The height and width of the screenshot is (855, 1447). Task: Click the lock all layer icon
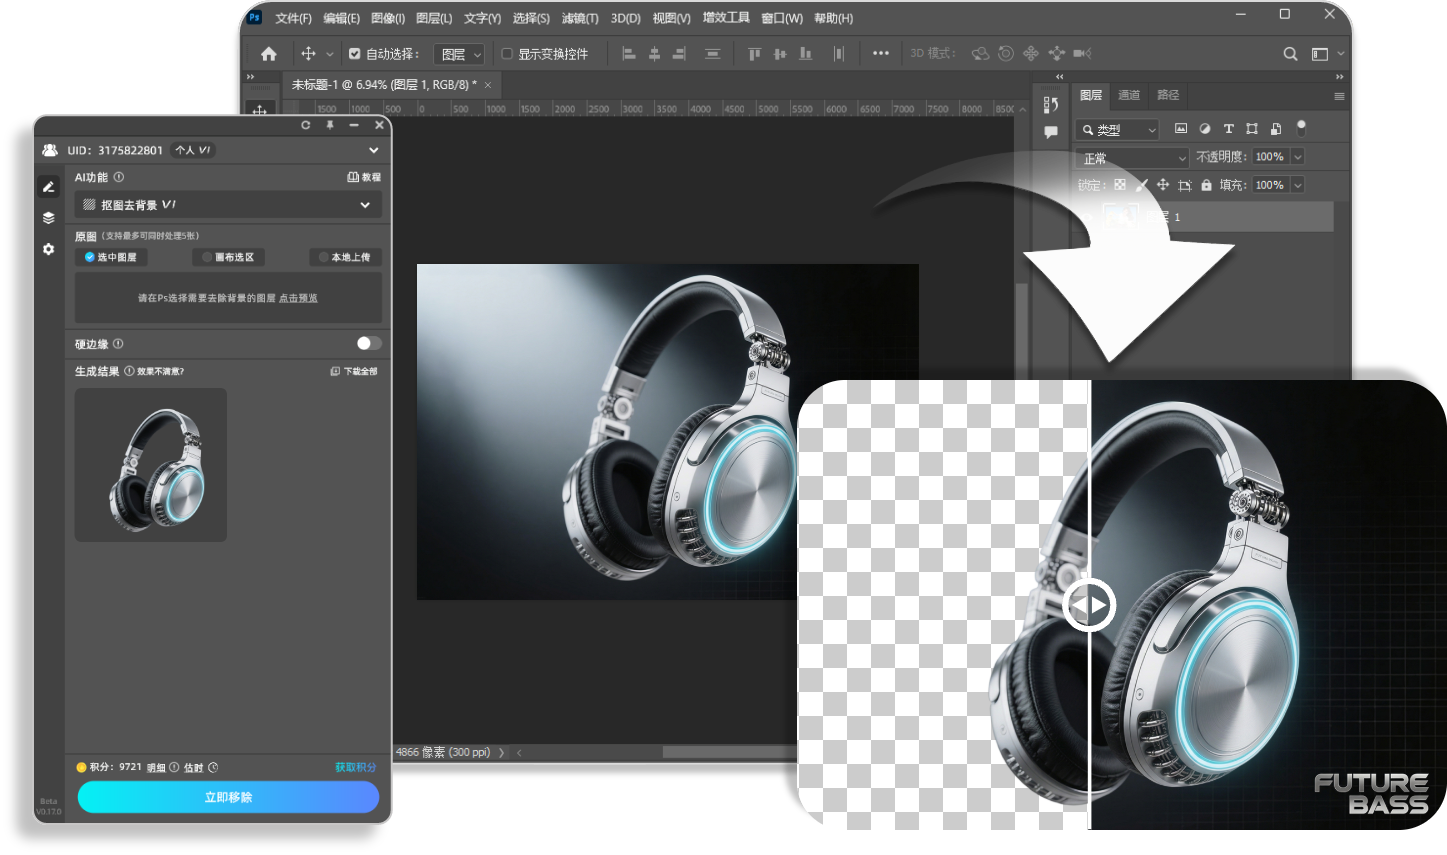click(1206, 185)
